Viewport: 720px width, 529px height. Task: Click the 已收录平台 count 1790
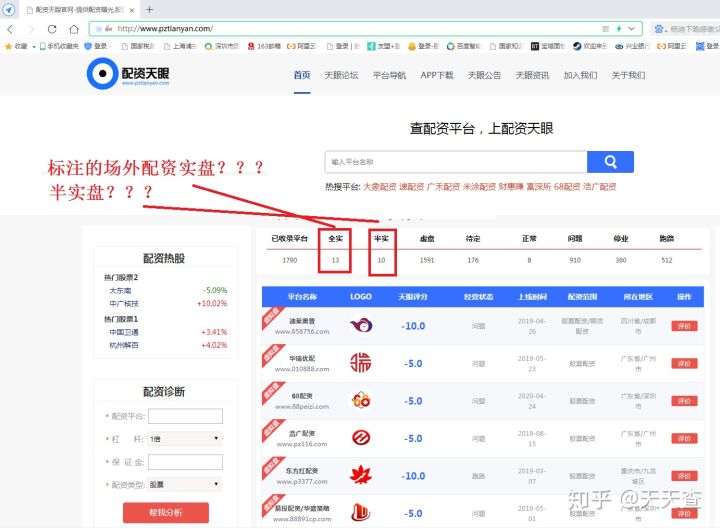pos(290,260)
